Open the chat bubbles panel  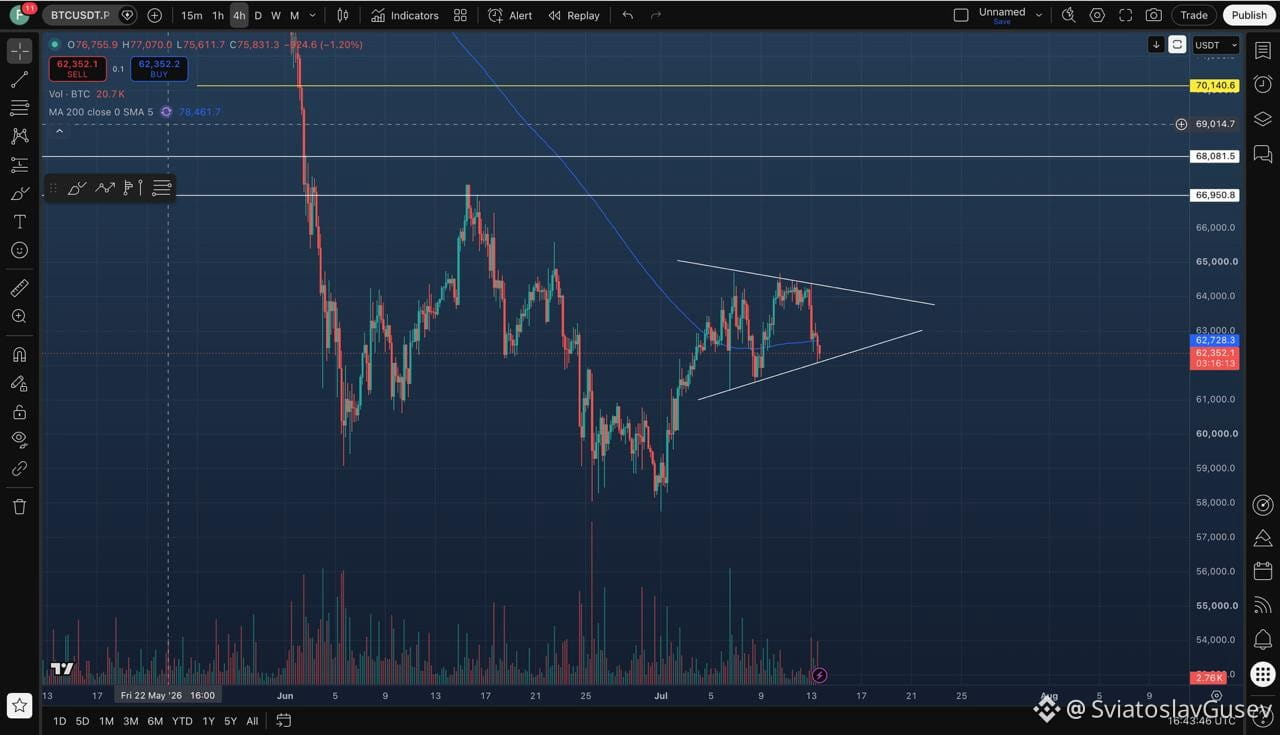(1263, 154)
